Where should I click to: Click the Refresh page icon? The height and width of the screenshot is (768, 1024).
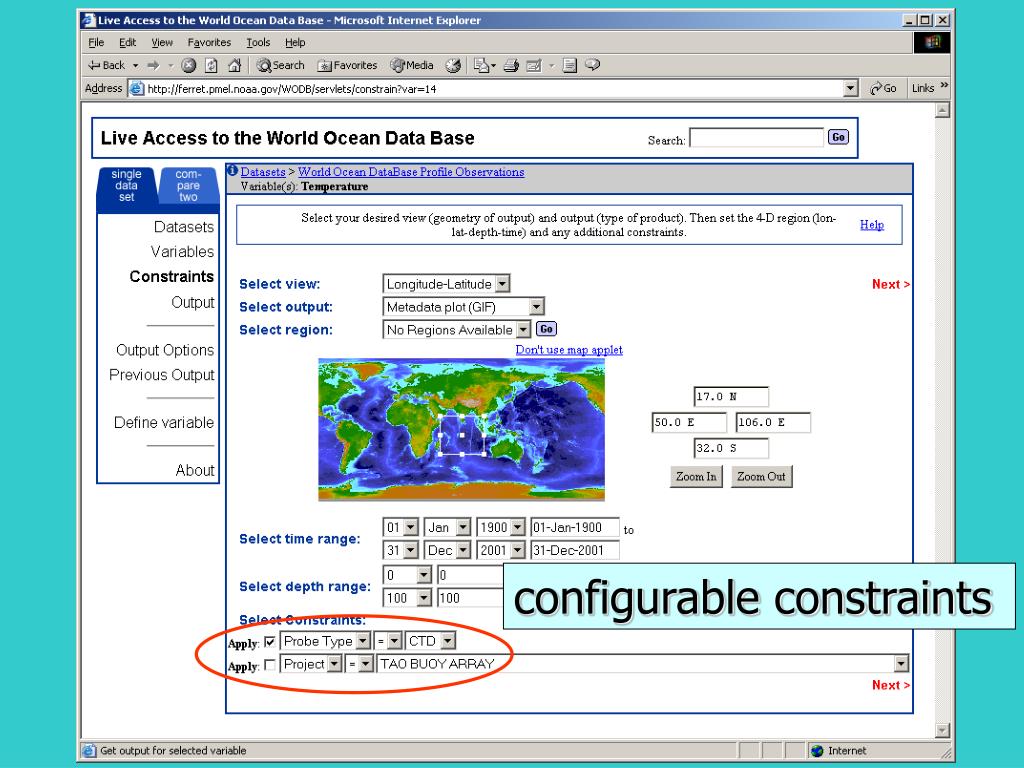(212, 65)
